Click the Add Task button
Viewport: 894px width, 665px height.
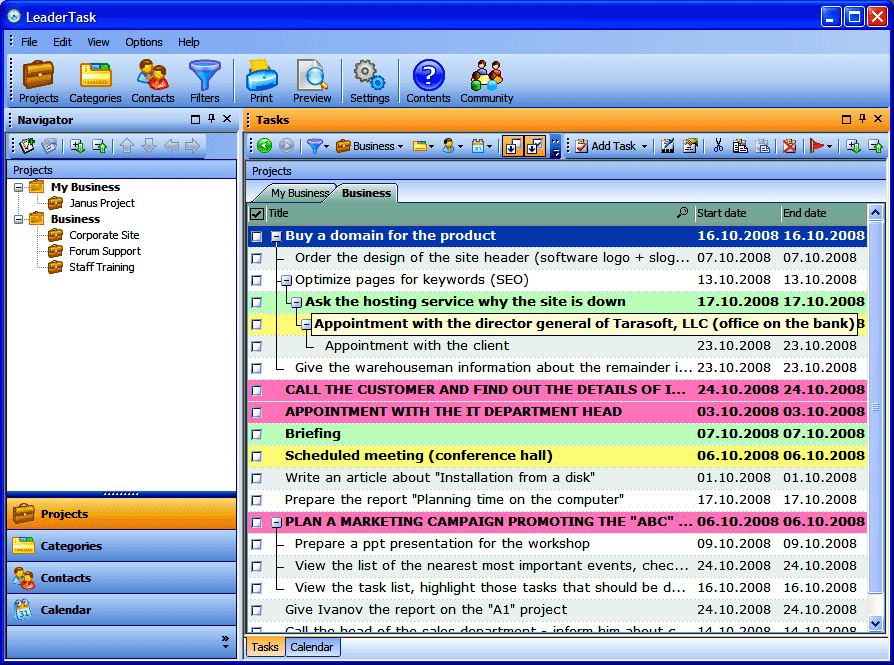[606, 146]
